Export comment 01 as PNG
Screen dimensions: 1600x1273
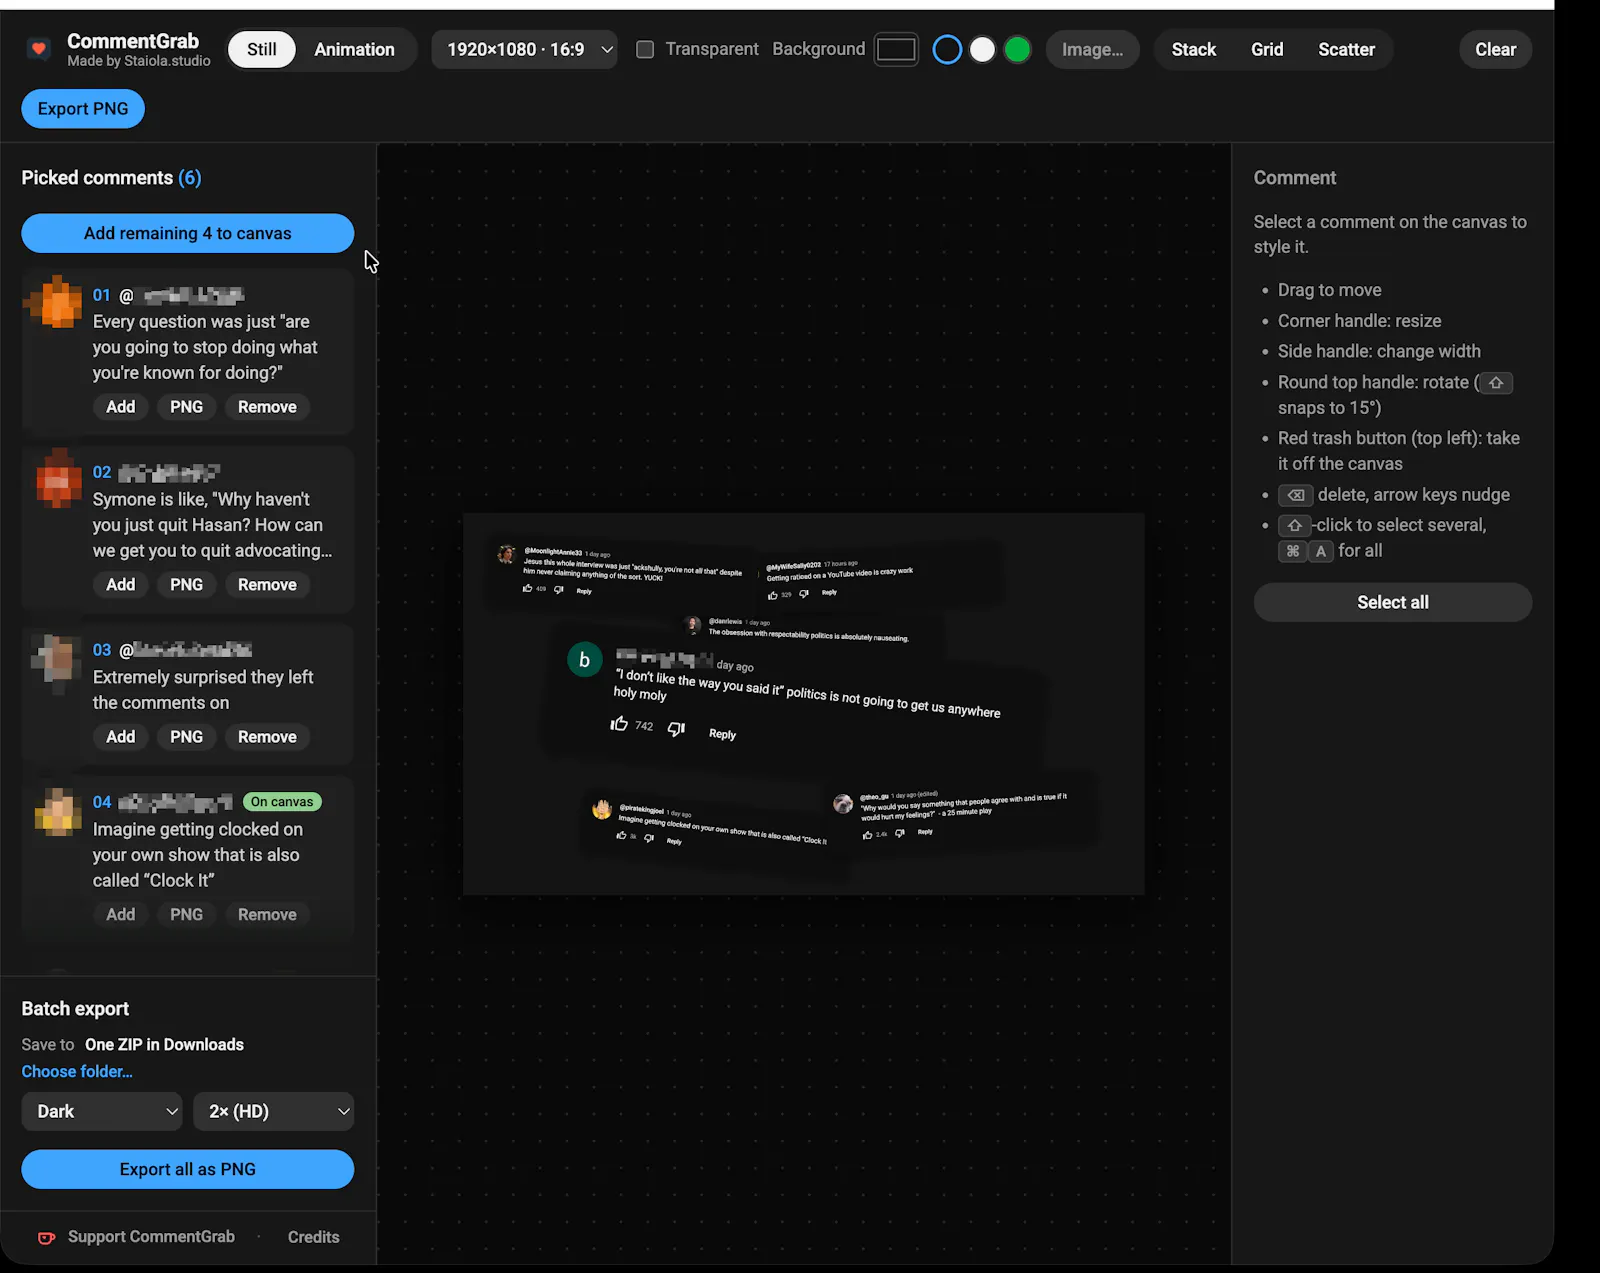tap(186, 407)
